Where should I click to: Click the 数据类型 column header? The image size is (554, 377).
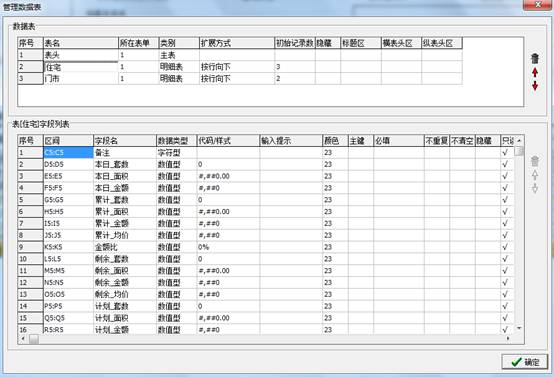[176, 141]
